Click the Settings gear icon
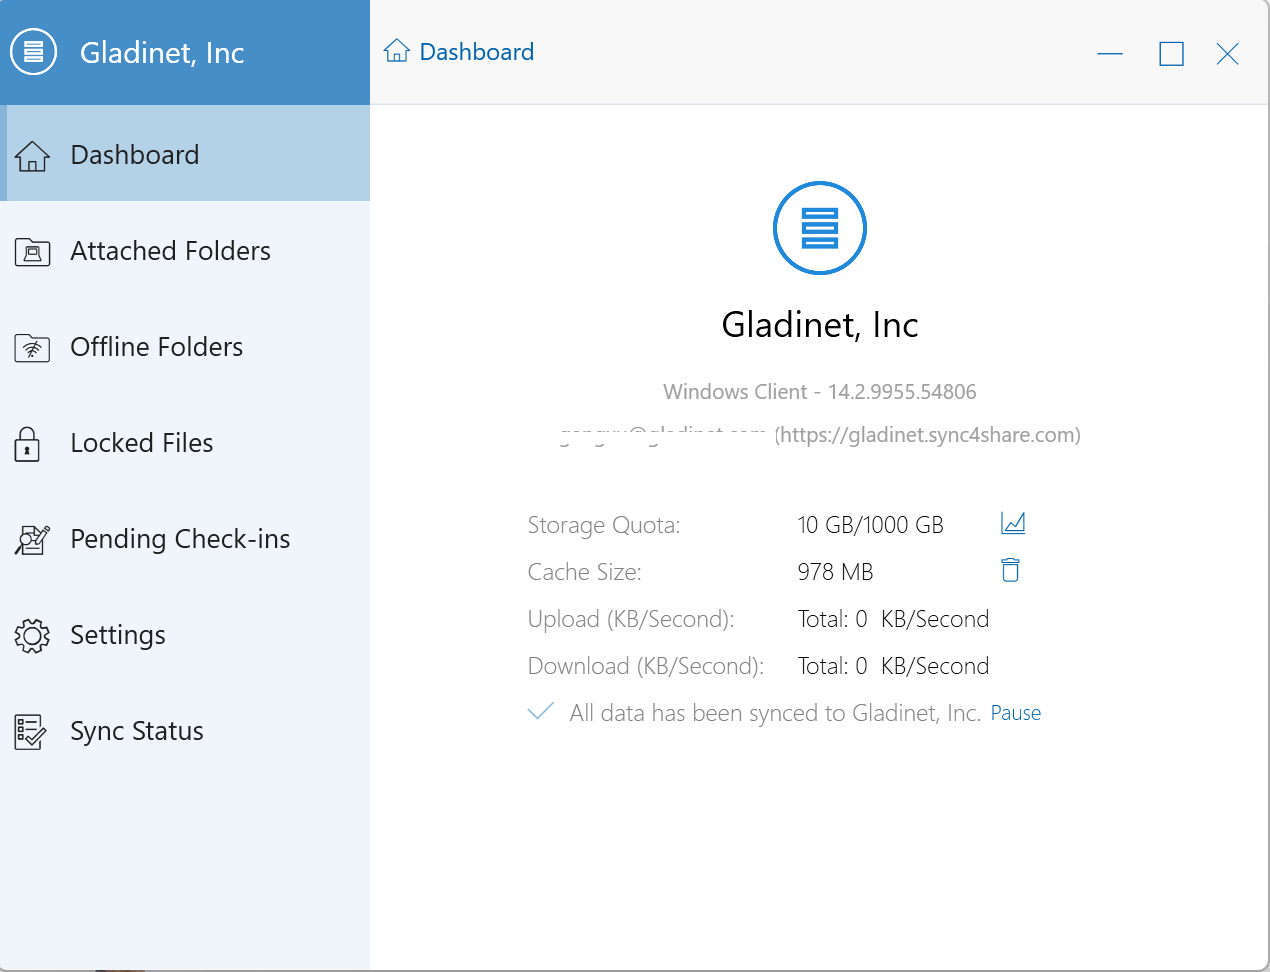Viewport: 1270px width, 972px height. click(x=32, y=636)
